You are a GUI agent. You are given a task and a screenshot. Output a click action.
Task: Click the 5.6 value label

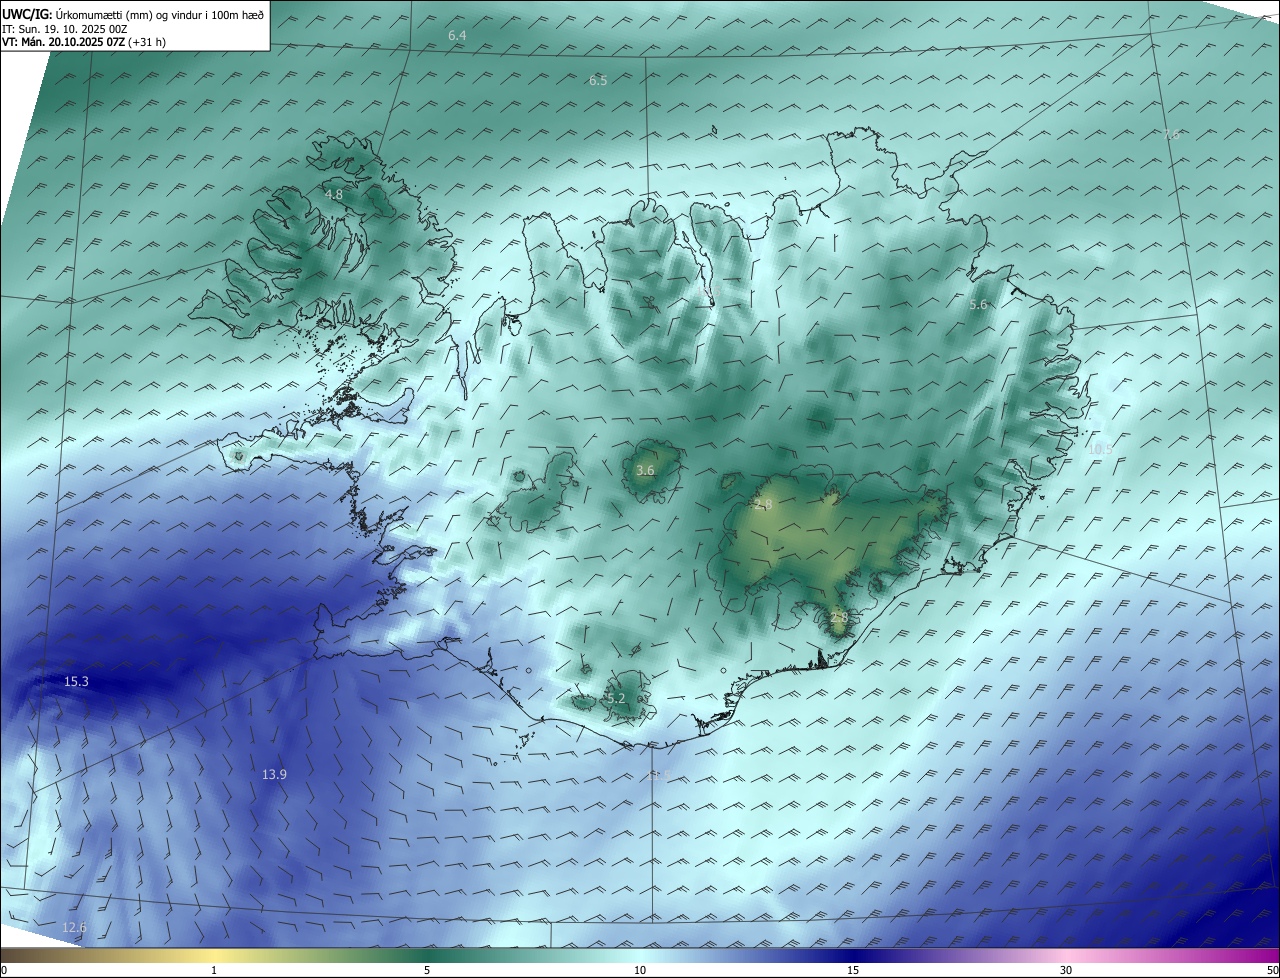[978, 304]
